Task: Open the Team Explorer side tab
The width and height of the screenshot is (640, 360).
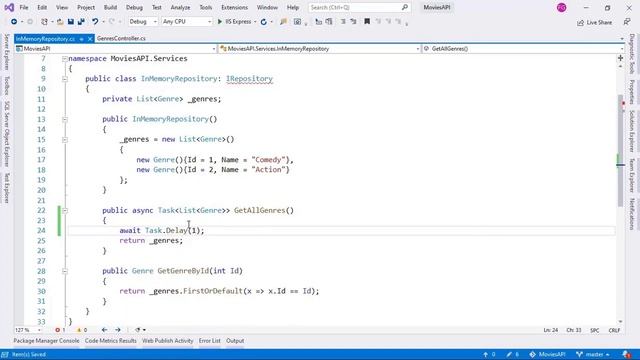Action: pyautogui.click(x=632, y=176)
